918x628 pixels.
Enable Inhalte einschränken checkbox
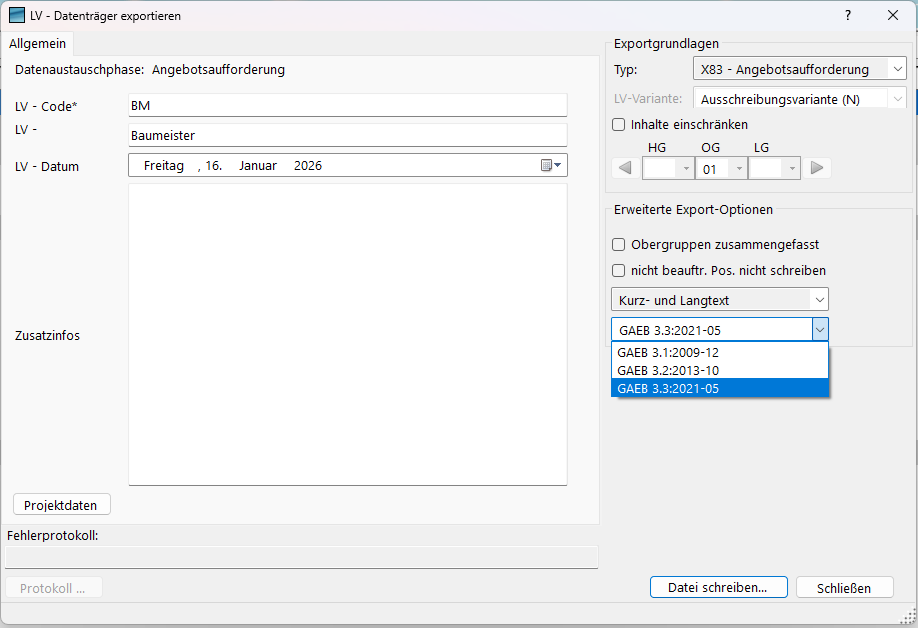click(618, 125)
